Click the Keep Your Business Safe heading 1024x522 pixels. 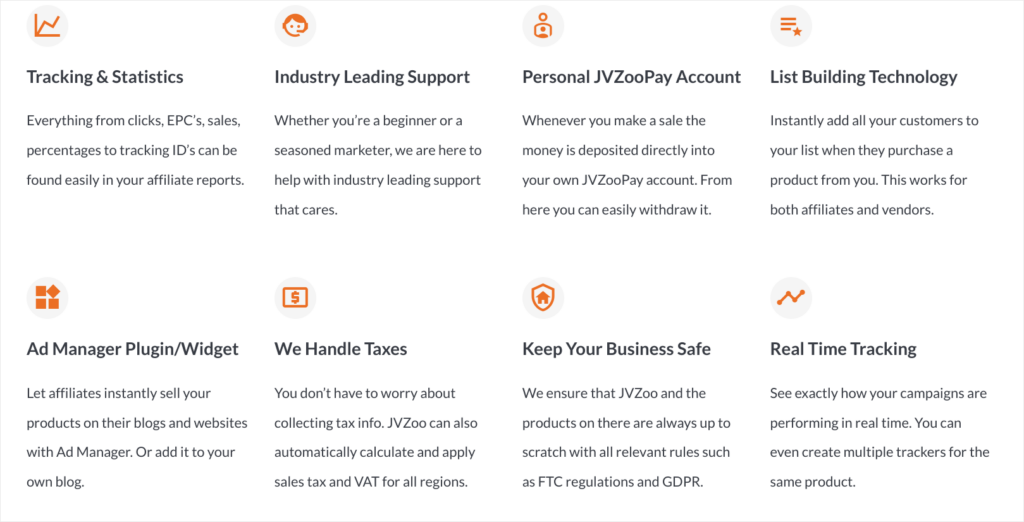tap(616, 349)
